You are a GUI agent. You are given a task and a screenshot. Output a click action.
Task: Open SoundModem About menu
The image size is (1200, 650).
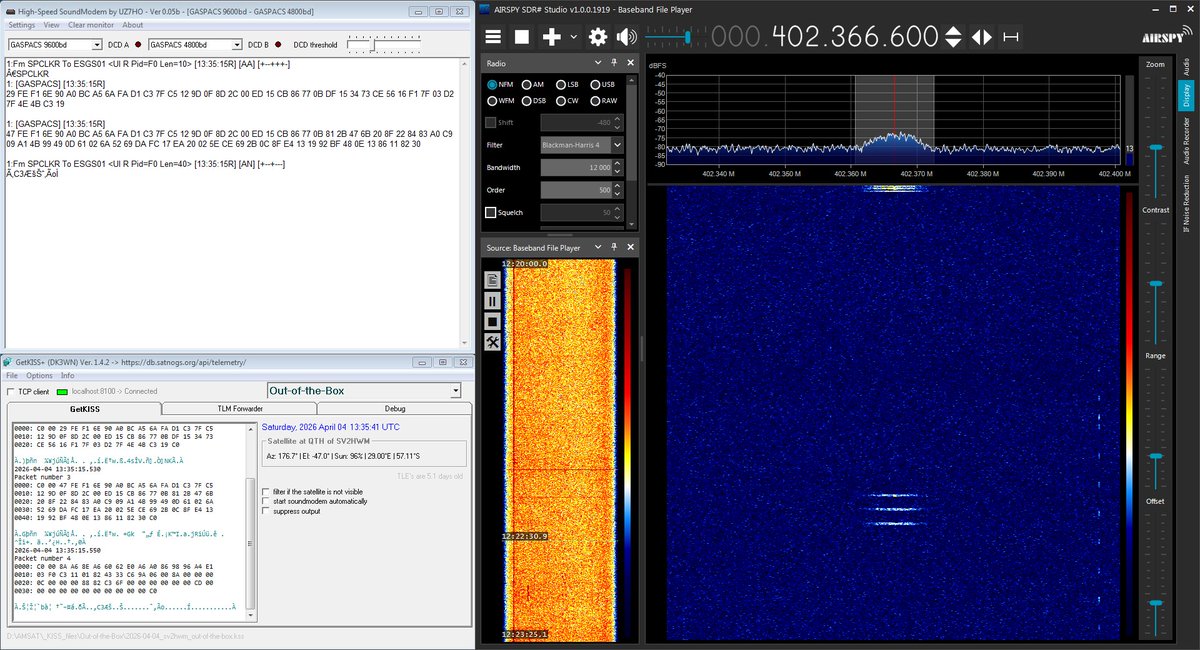pos(133,25)
